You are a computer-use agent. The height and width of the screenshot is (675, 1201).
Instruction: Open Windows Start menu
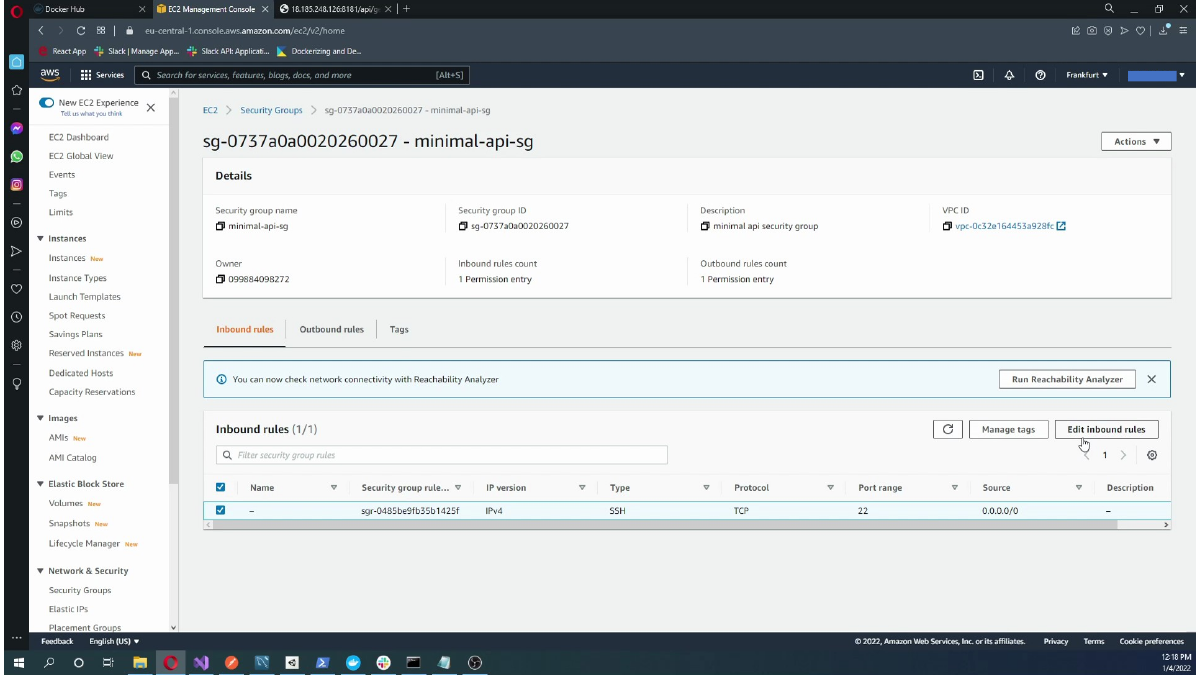pyautogui.click(x=18, y=662)
